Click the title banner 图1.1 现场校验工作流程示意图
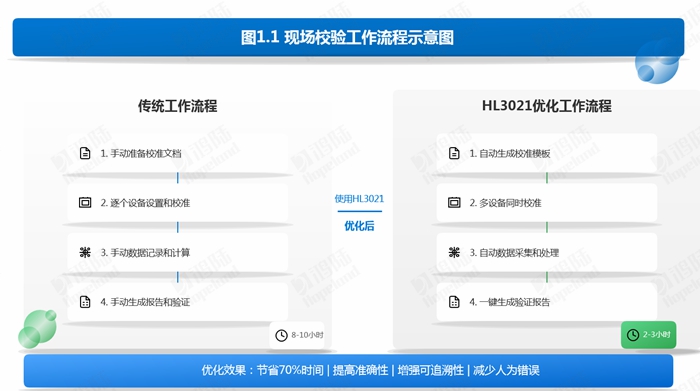This screenshot has width=700, height=391. (348, 37)
